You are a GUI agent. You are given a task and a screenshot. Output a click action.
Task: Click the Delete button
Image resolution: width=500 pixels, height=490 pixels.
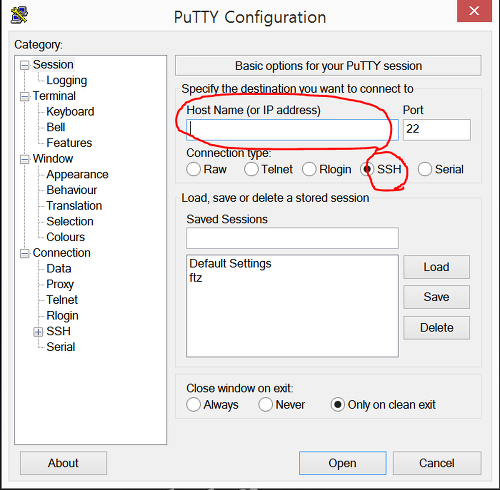[x=436, y=328]
